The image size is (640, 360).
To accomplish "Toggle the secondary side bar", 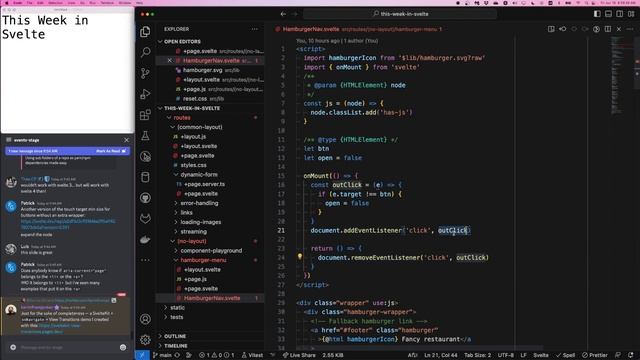I will click(x=620, y=14).
